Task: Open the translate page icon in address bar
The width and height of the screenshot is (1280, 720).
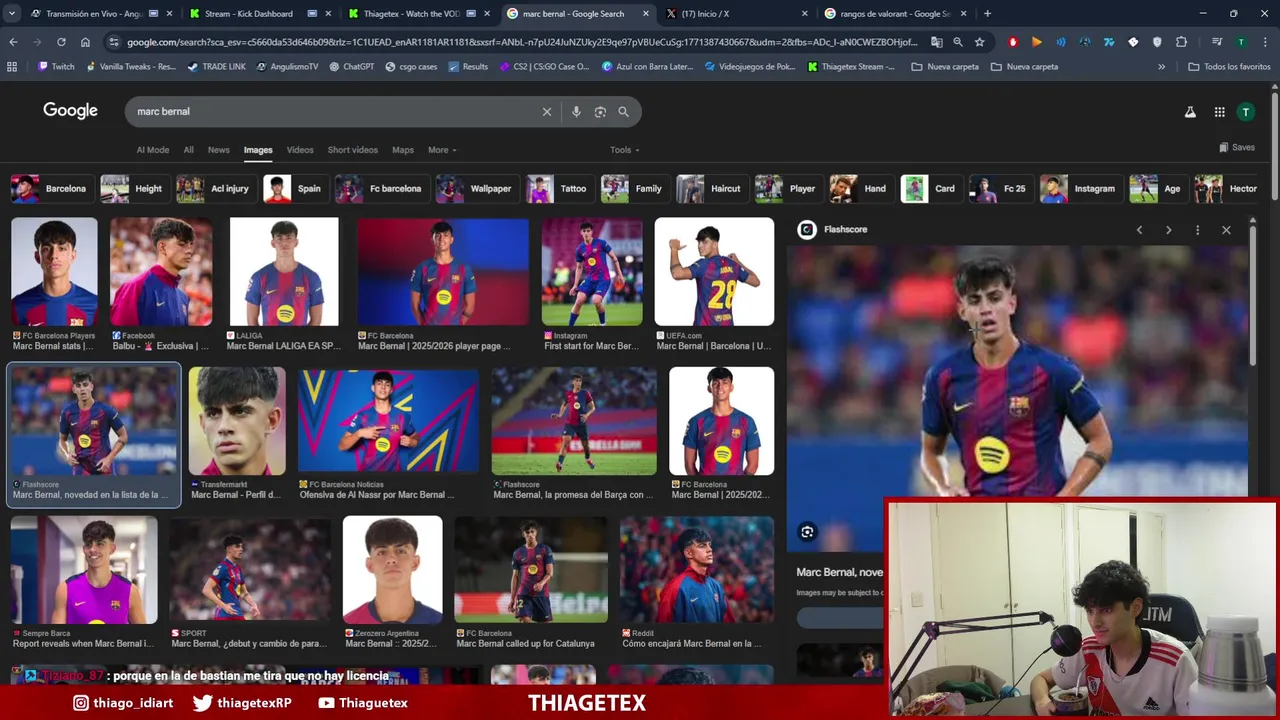Action: 936,42
